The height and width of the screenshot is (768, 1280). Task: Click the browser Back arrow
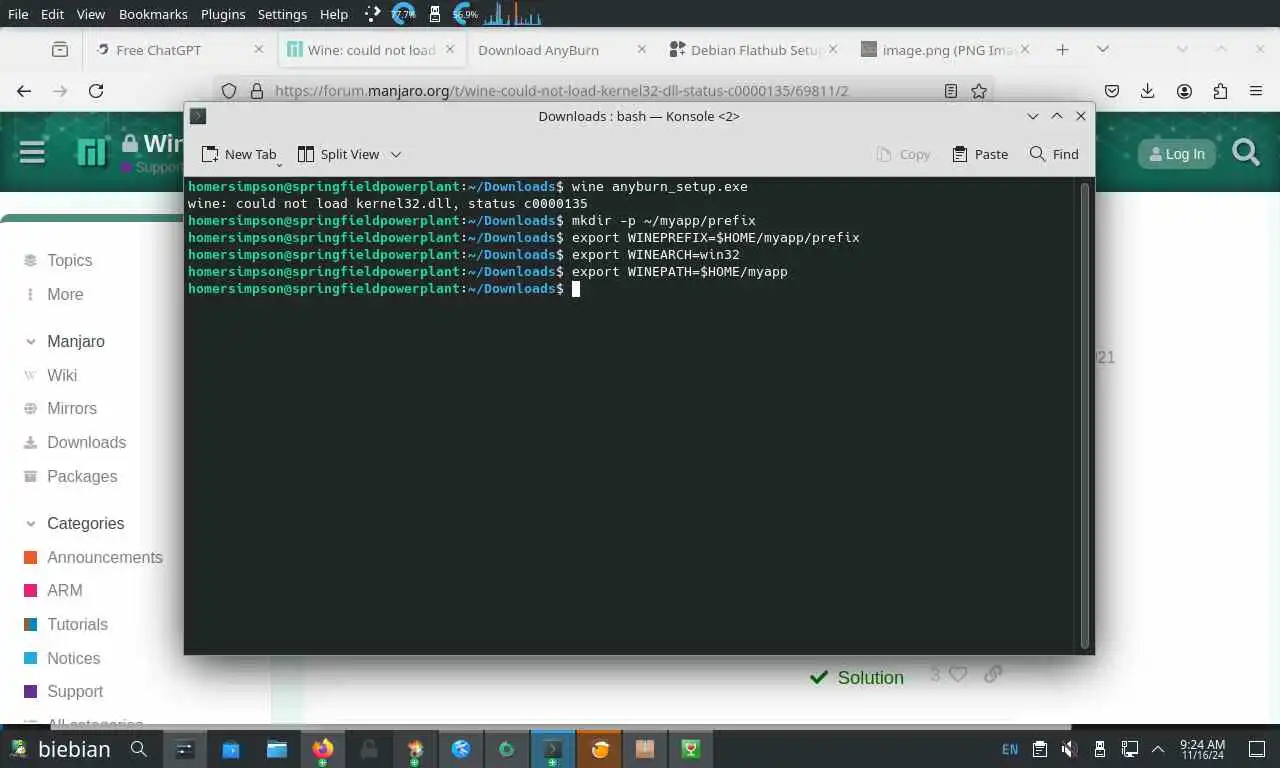click(x=24, y=91)
